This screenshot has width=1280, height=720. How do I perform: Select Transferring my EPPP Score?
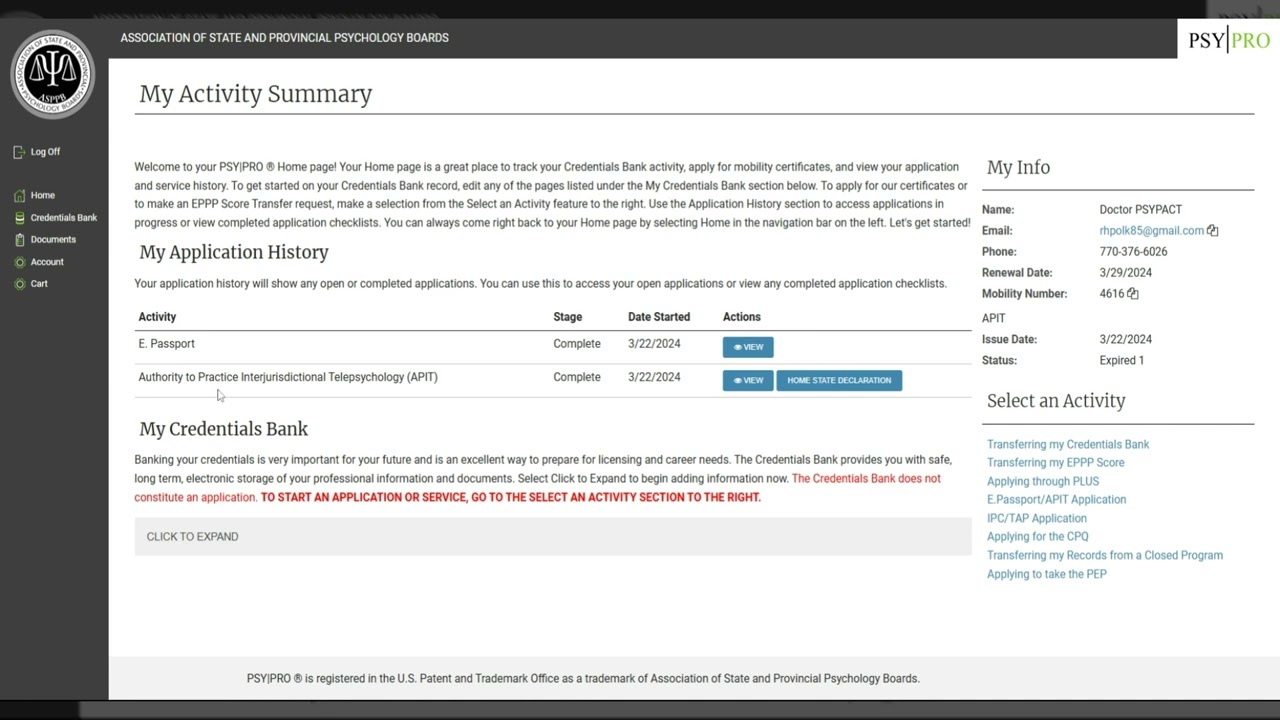click(1056, 463)
